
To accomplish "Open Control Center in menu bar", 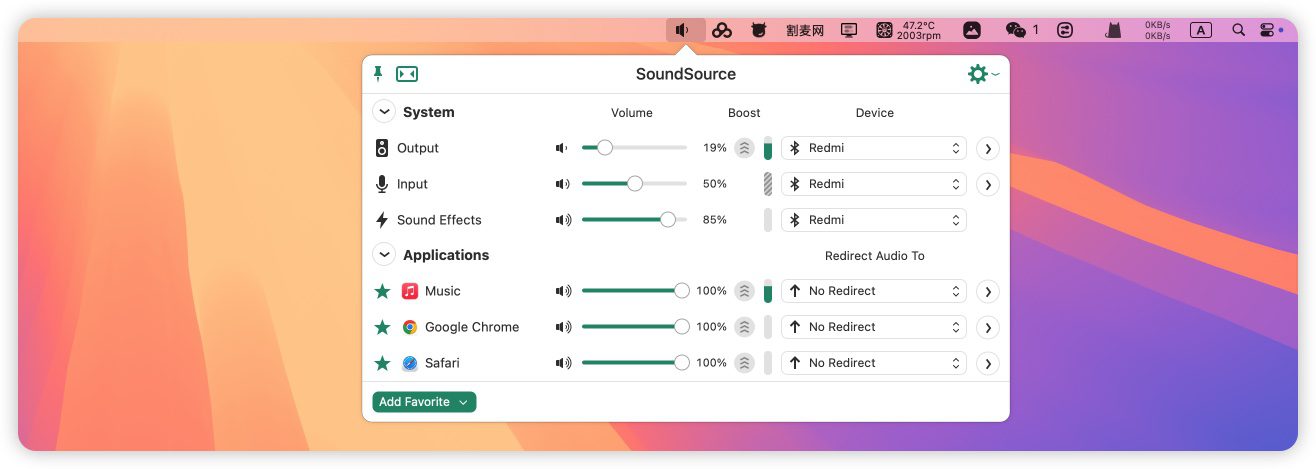I will (1268, 31).
